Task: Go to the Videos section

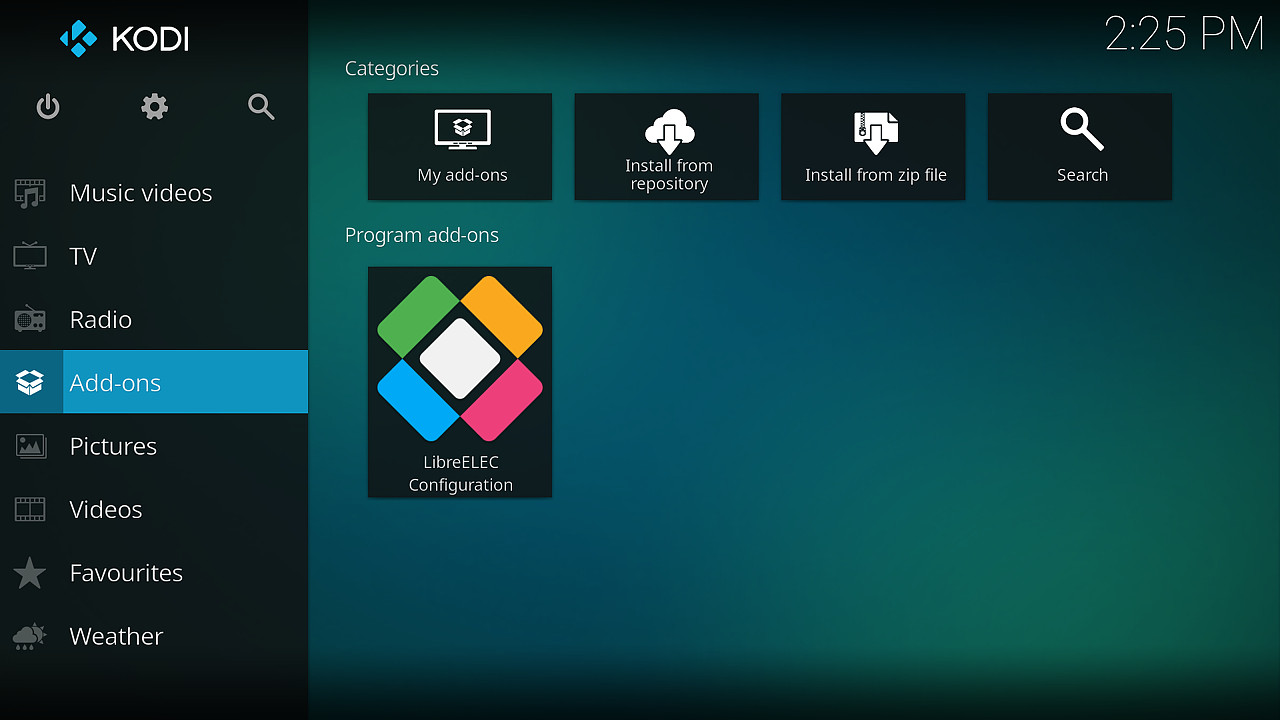Action: 106,509
